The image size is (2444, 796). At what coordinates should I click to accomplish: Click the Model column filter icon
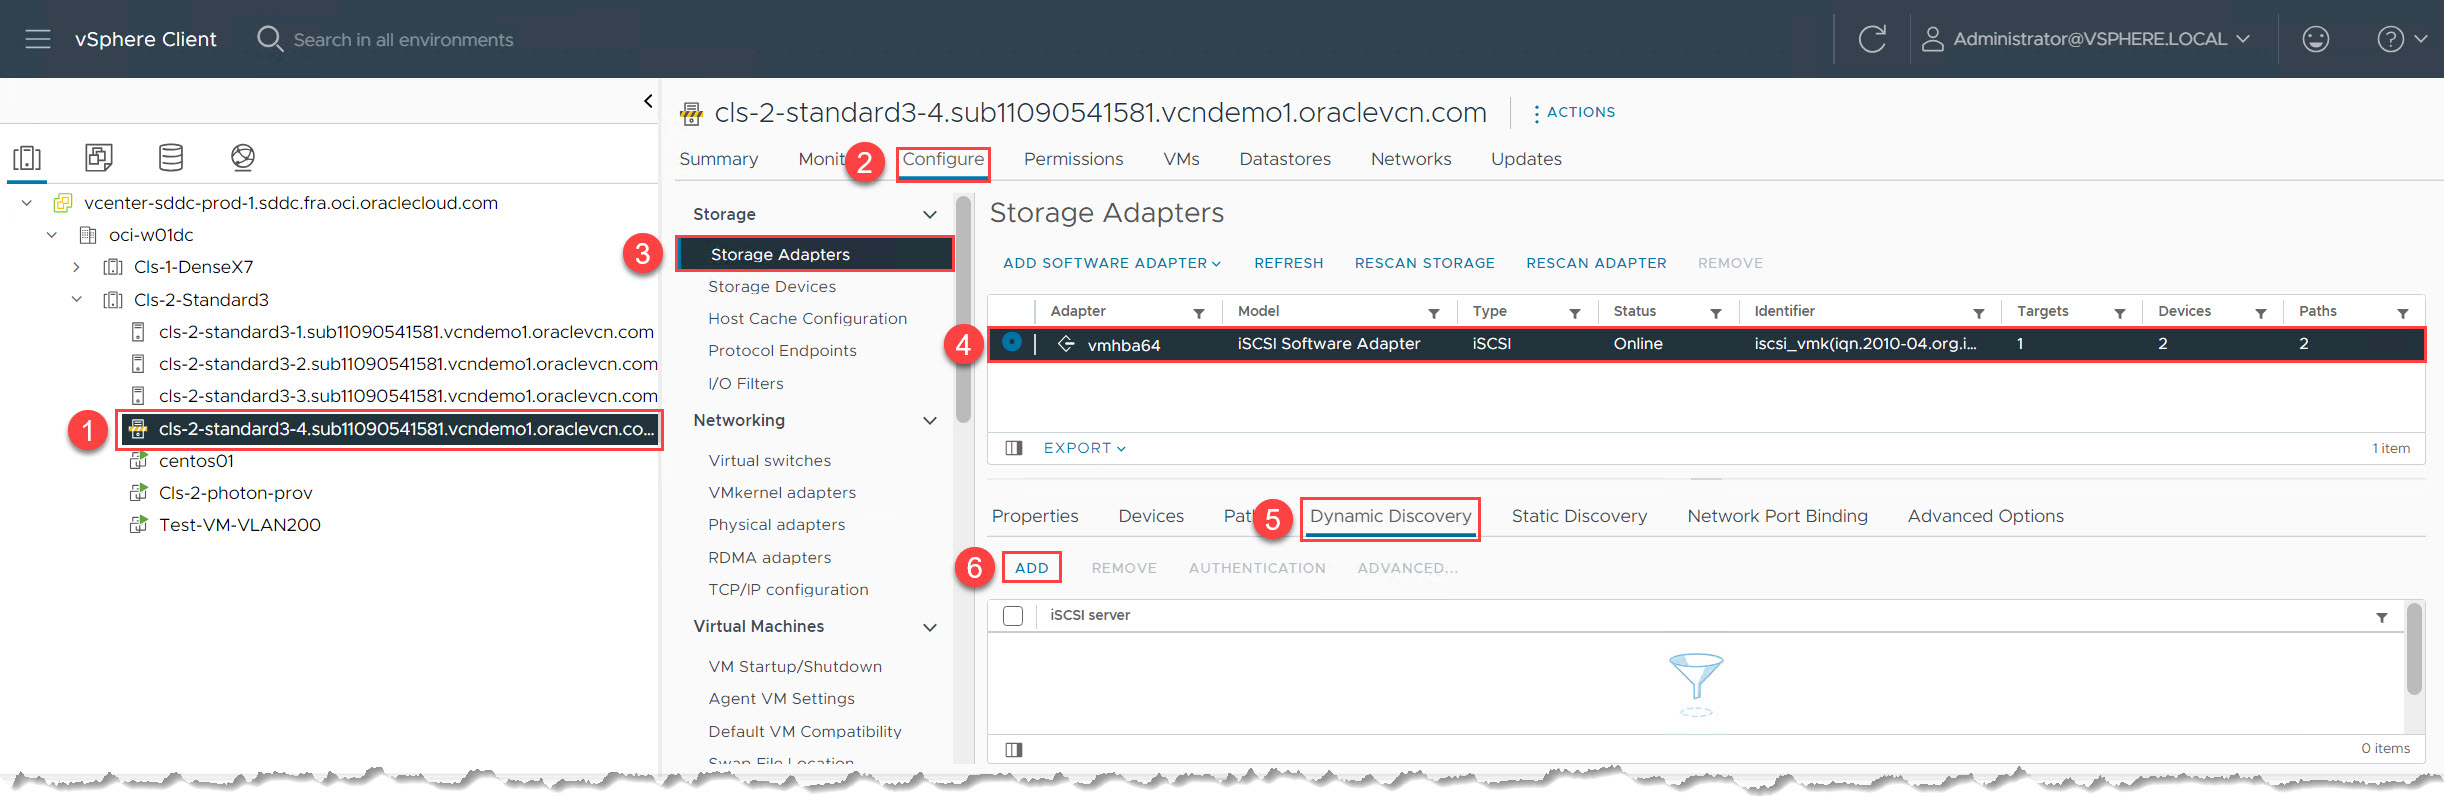click(x=1434, y=313)
